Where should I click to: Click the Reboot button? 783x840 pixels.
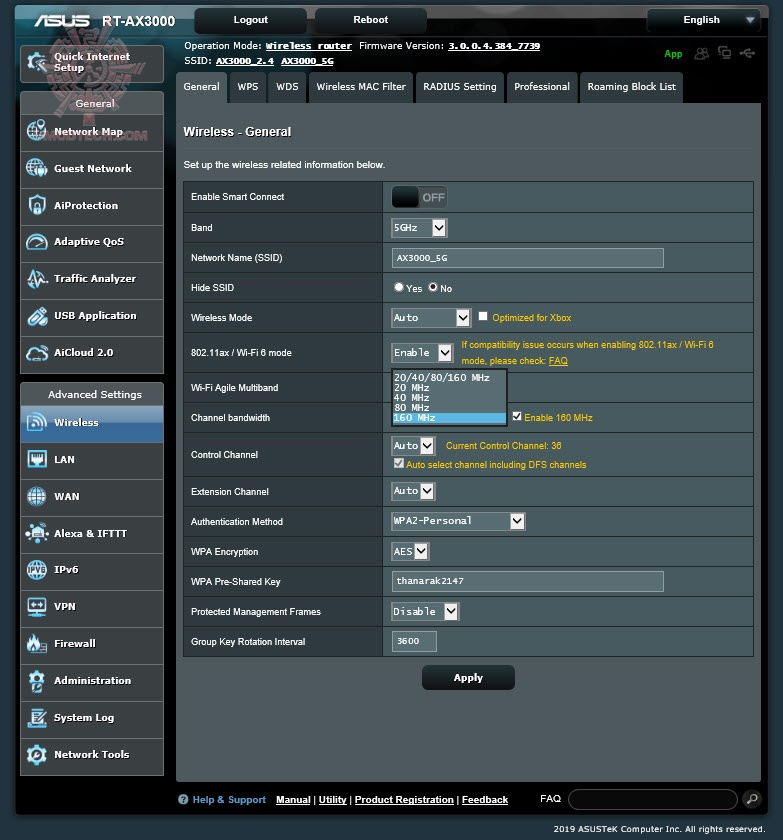tap(371, 20)
